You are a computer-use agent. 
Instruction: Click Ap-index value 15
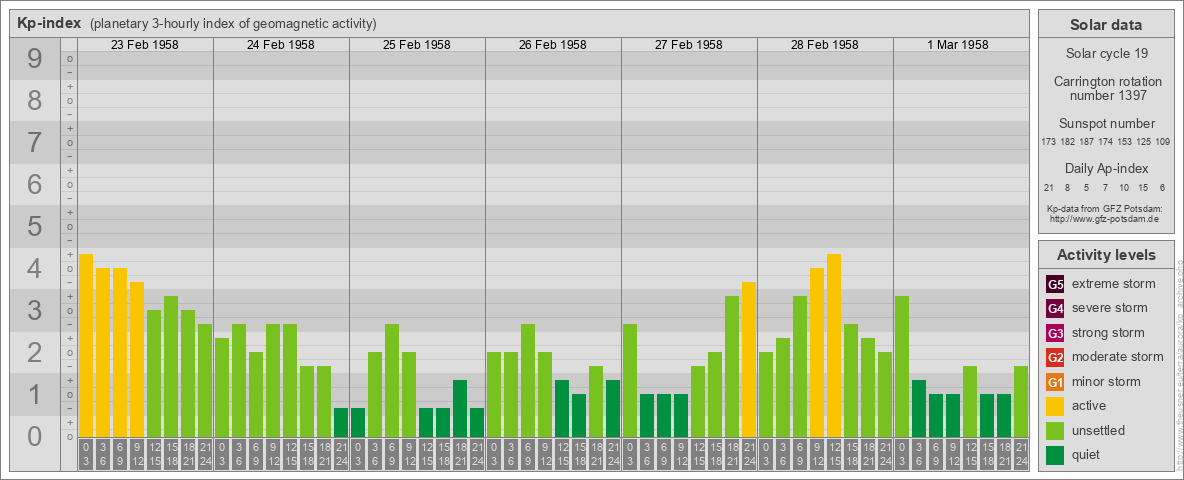(1144, 187)
